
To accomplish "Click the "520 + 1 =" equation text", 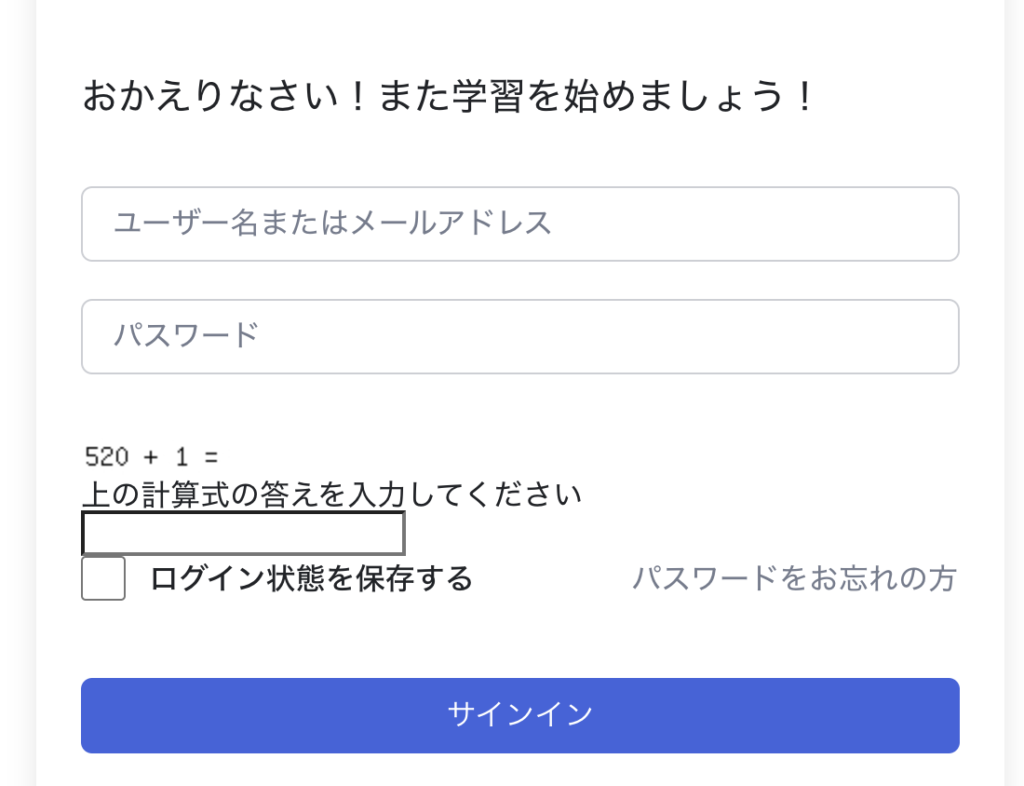I will click(151, 458).
